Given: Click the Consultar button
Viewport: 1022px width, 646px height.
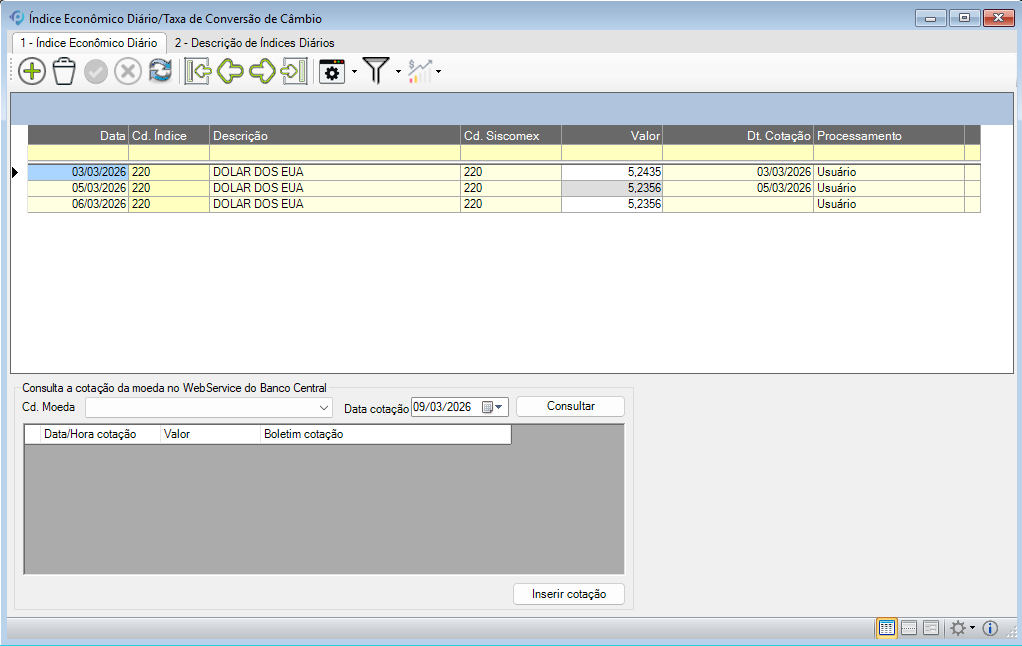Looking at the screenshot, I should pos(570,406).
